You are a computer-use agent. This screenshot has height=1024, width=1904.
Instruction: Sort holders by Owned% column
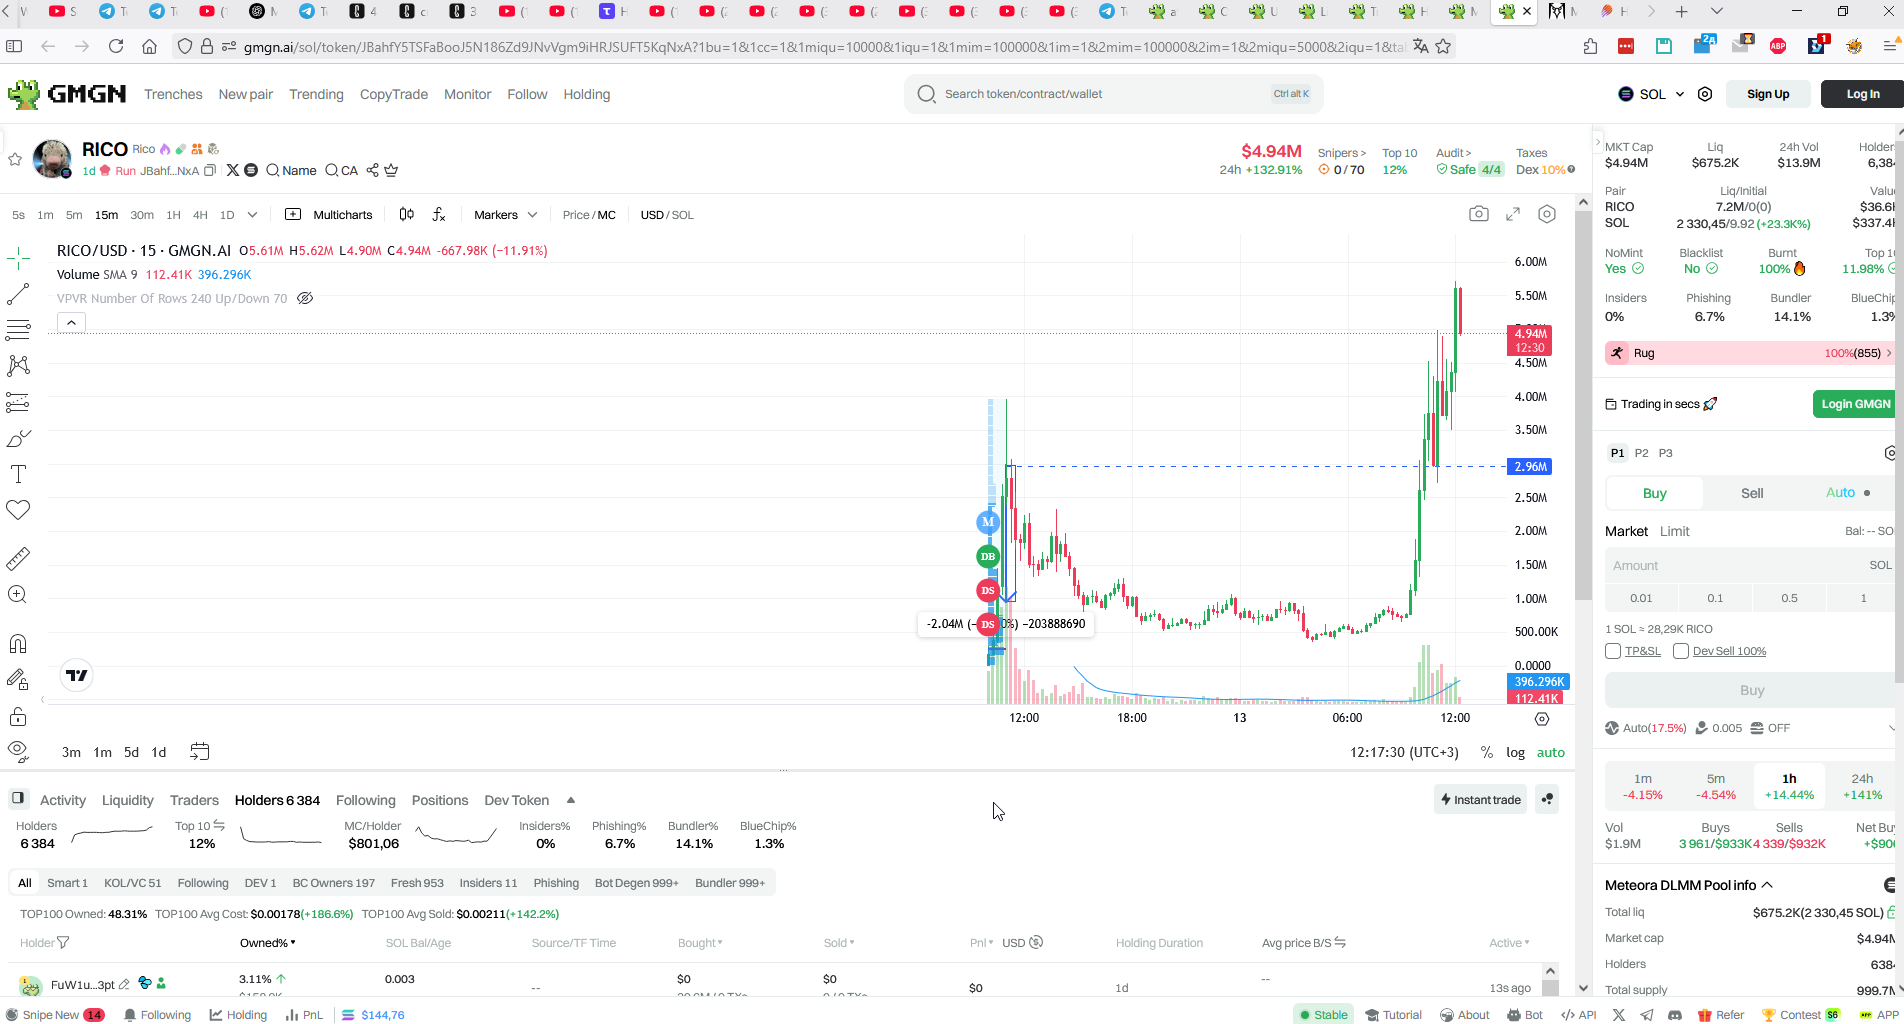tap(267, 943)
